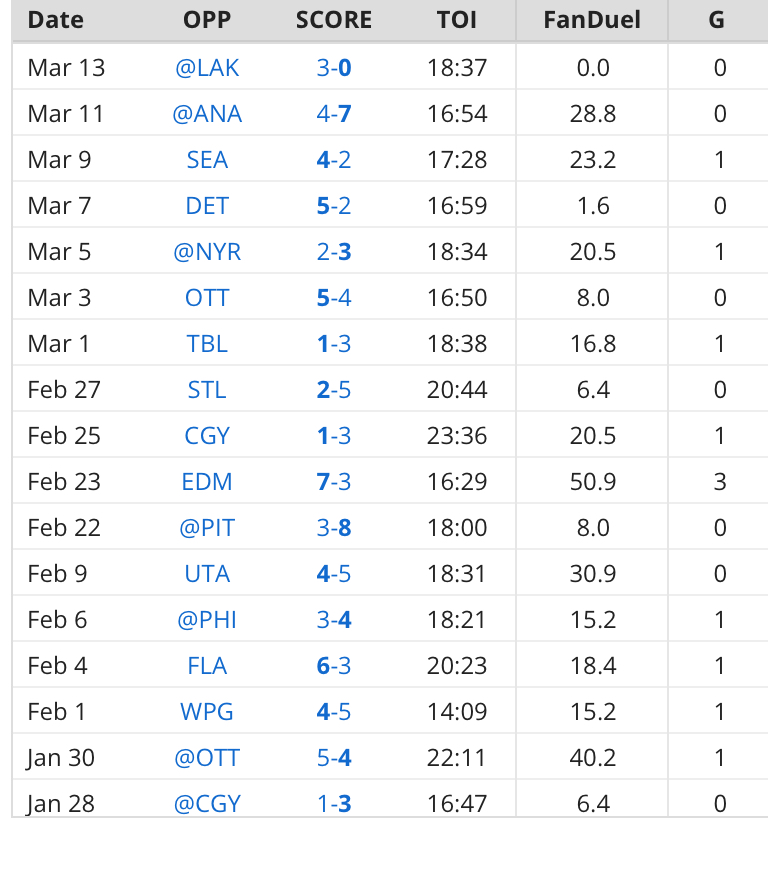The height and width of the screenshot is (877, 768).
Task: Open the EDM opponent link
Action: tap(207, 482)
